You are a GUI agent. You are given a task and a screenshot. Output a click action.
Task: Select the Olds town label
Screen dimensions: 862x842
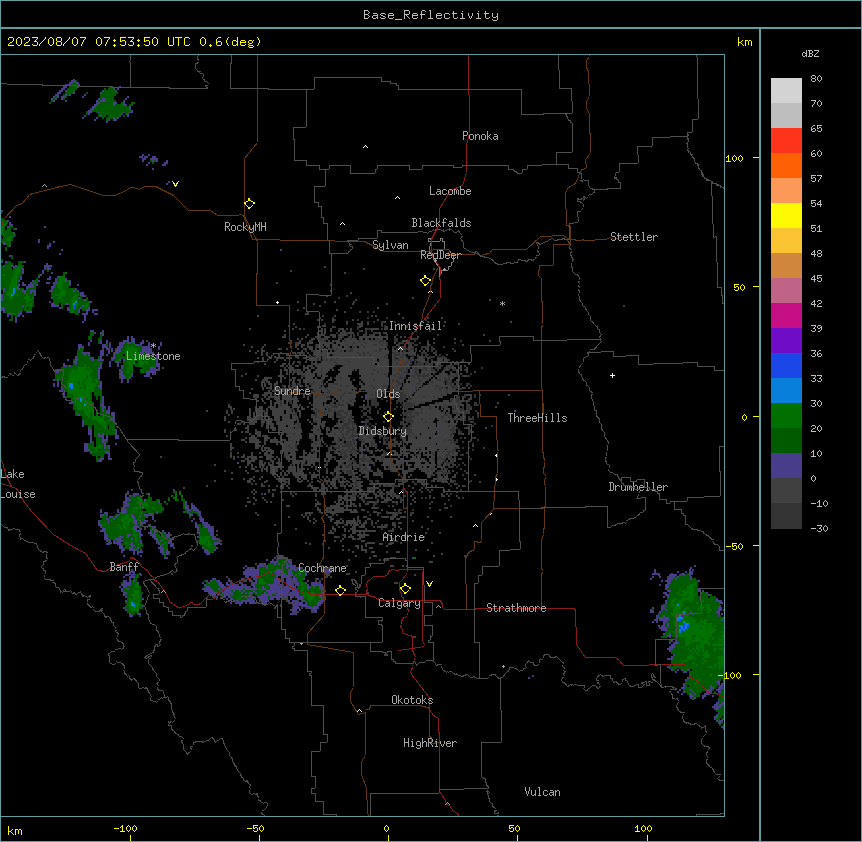tap(388, 394)
